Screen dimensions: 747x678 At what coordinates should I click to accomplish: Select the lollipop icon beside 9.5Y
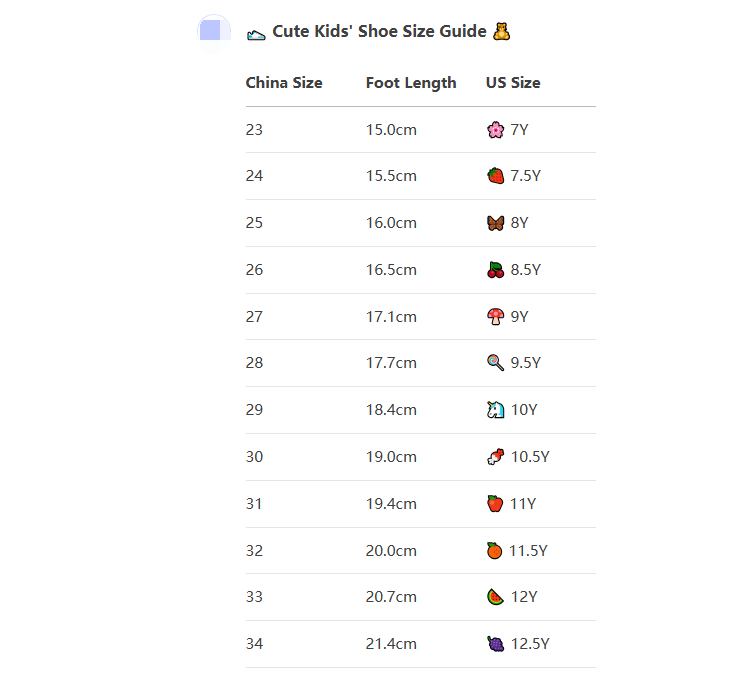click(495, 363)
